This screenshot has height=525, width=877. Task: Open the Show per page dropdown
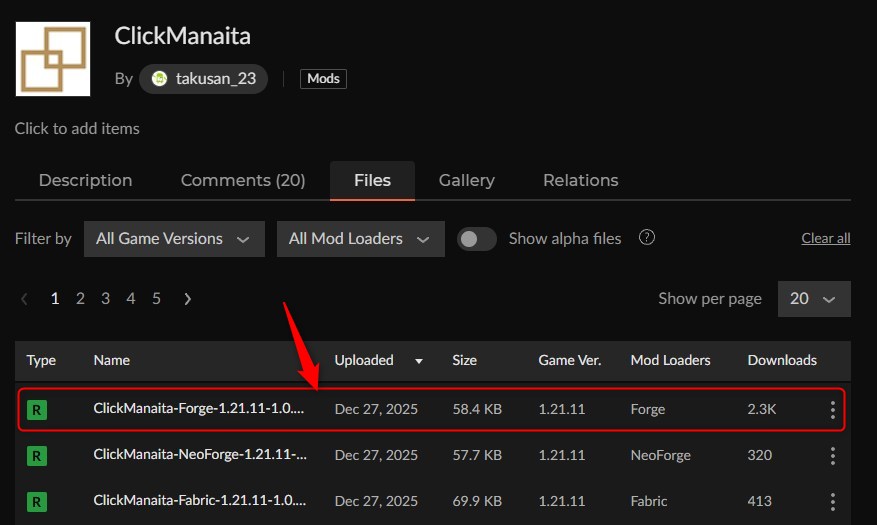[x=814, y=299]
